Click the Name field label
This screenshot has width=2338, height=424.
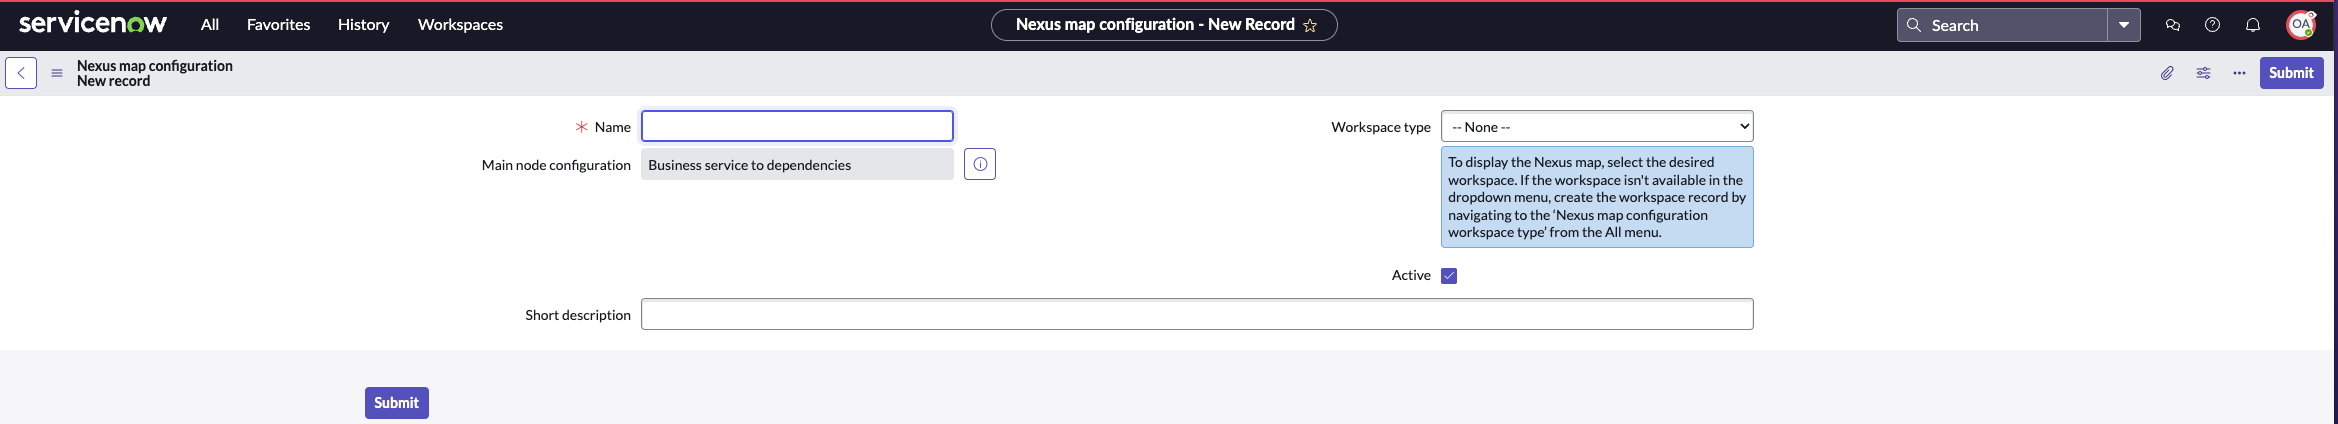click(612, 127)
